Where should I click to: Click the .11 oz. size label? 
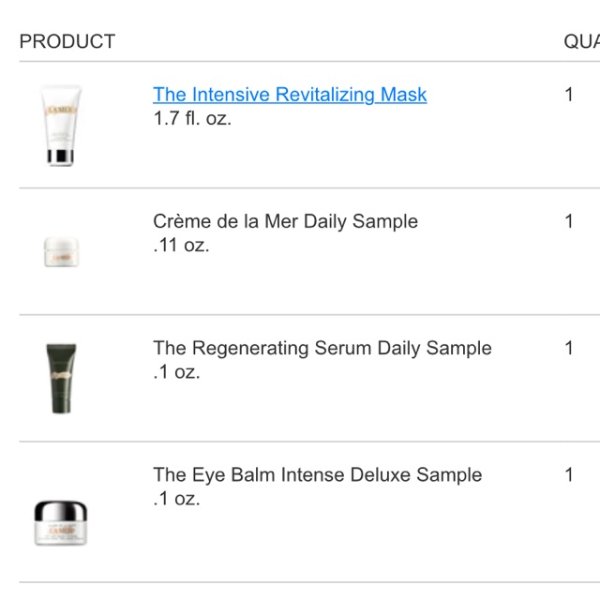(181, 245)
